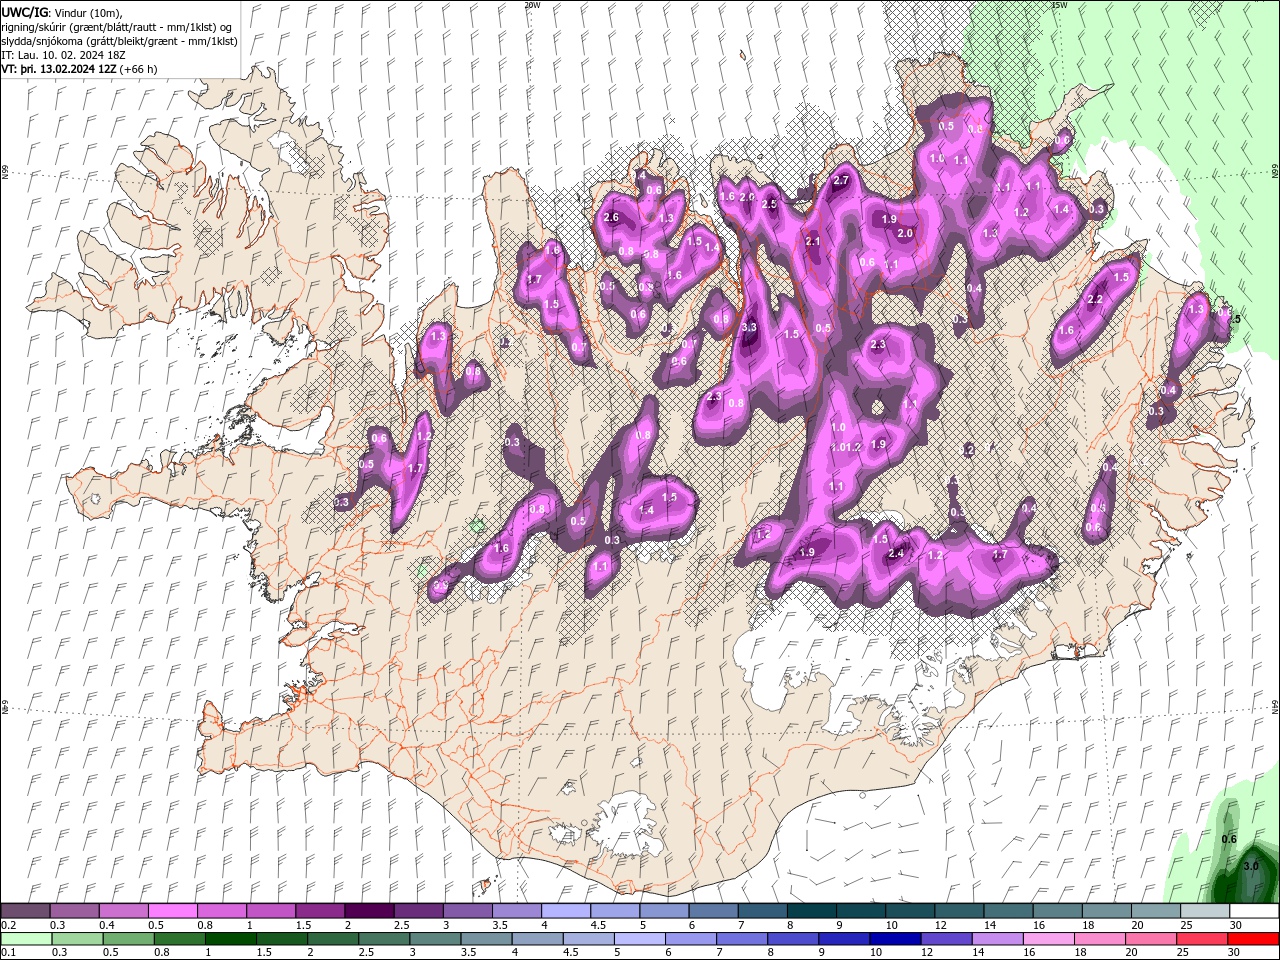Select the 'VT: þri. 13.02.2024 12Z' valid time text

pos(58,69)
